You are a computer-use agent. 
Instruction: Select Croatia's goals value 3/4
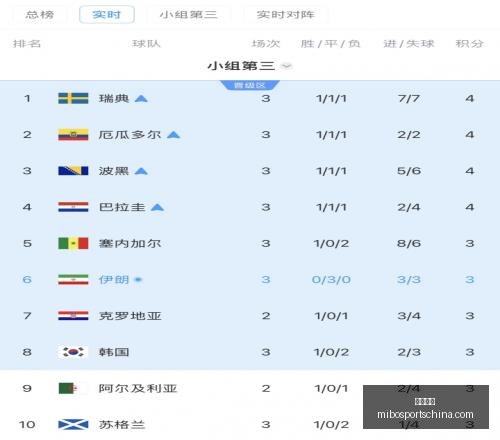pyautogui.click(x=409, y=316)
